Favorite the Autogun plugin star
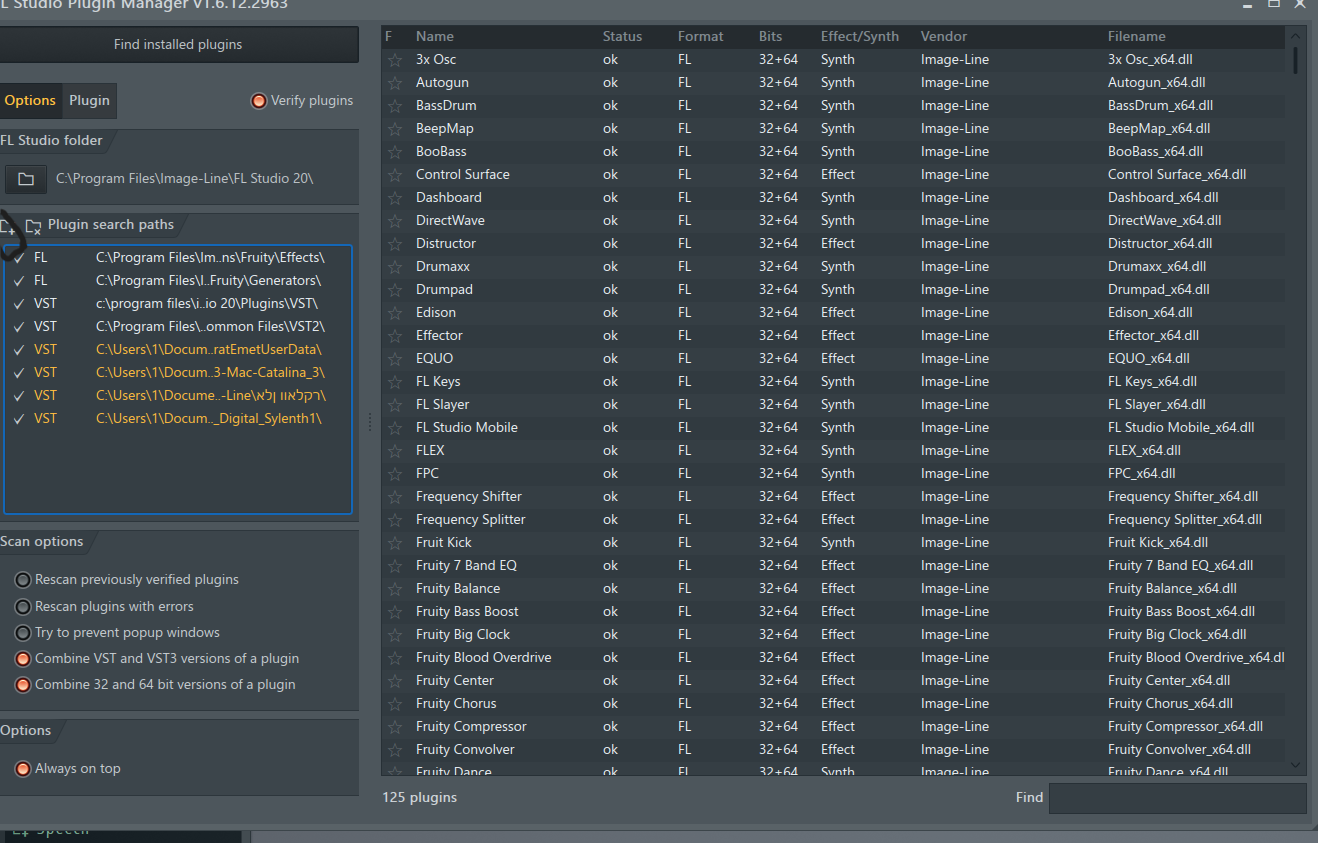This screenshot has height=843, width=1318. pos(395,83)
